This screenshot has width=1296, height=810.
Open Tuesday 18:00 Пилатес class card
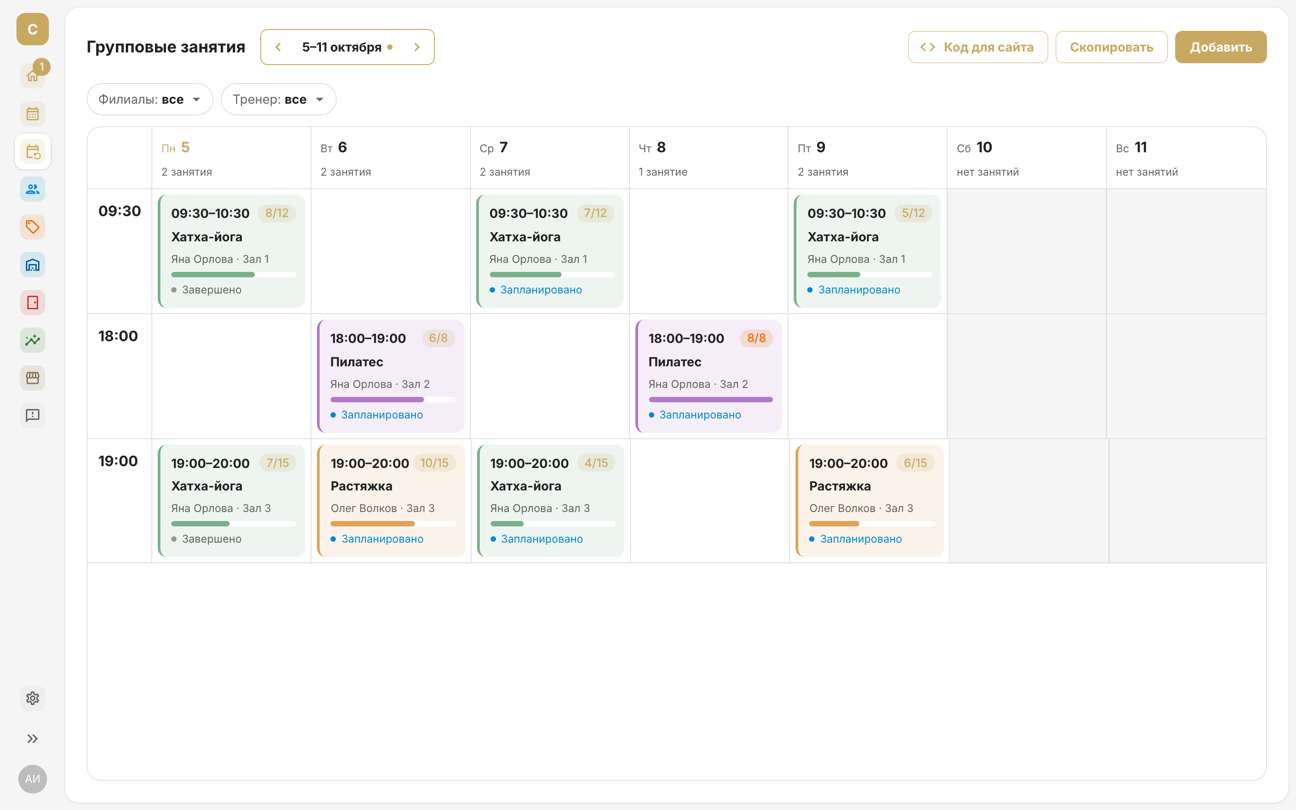click(391, 376)
